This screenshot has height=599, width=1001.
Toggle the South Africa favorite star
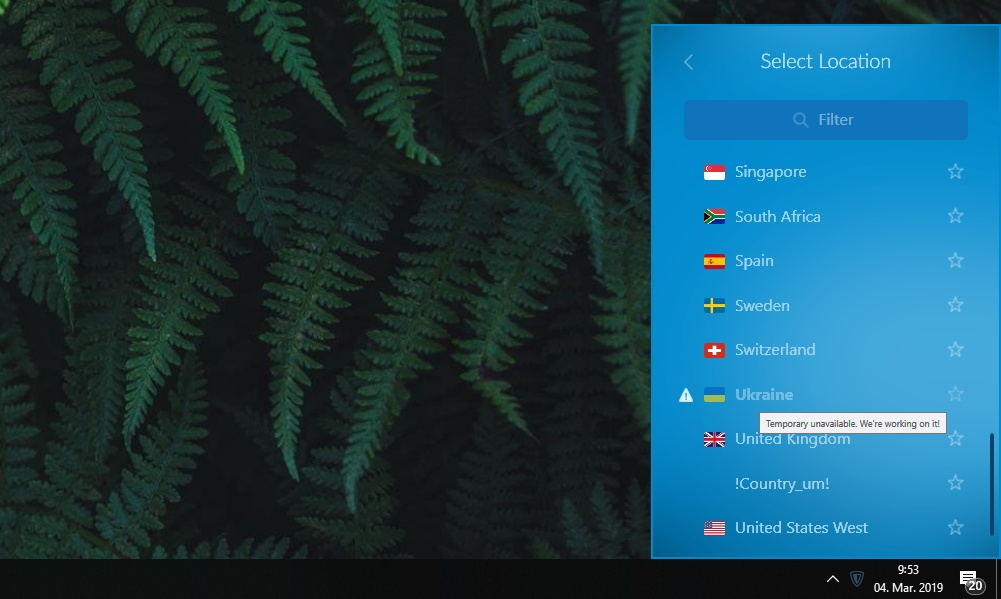click(955, 216)
